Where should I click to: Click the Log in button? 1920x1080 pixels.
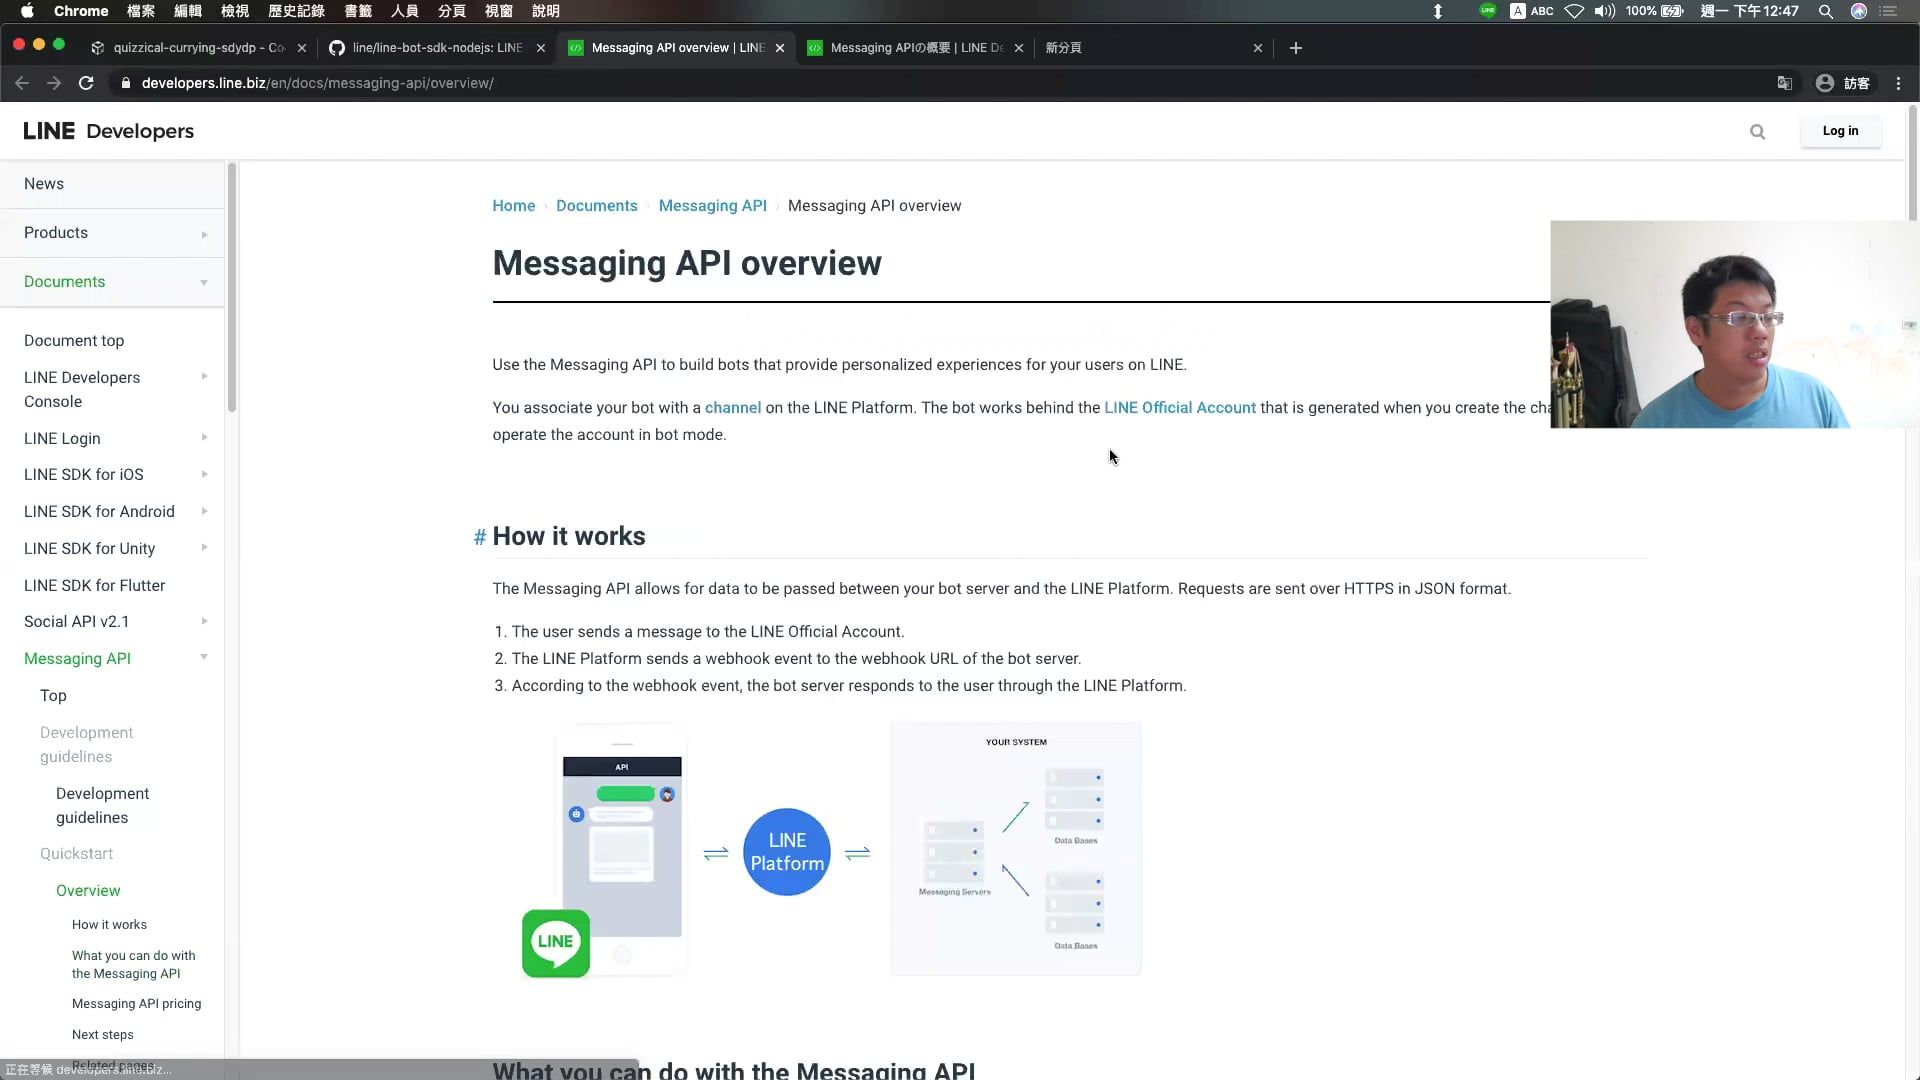1840,131
